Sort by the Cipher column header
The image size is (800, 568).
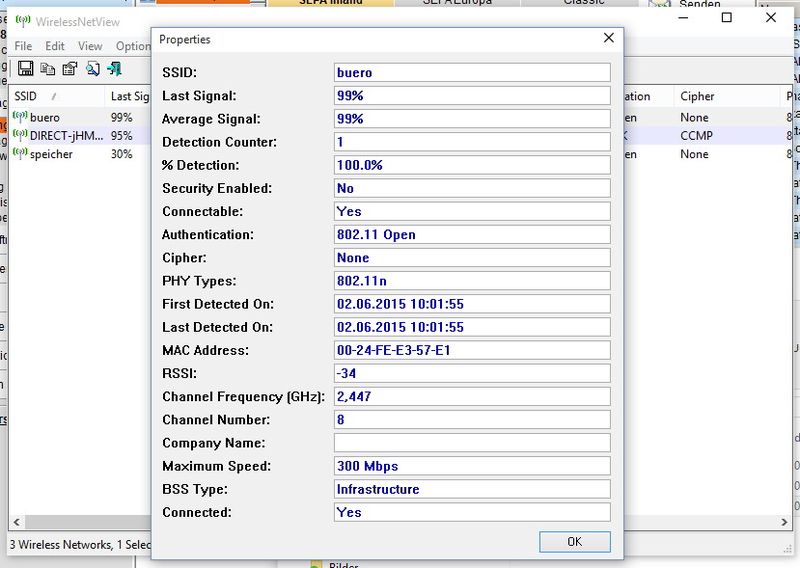728,96
